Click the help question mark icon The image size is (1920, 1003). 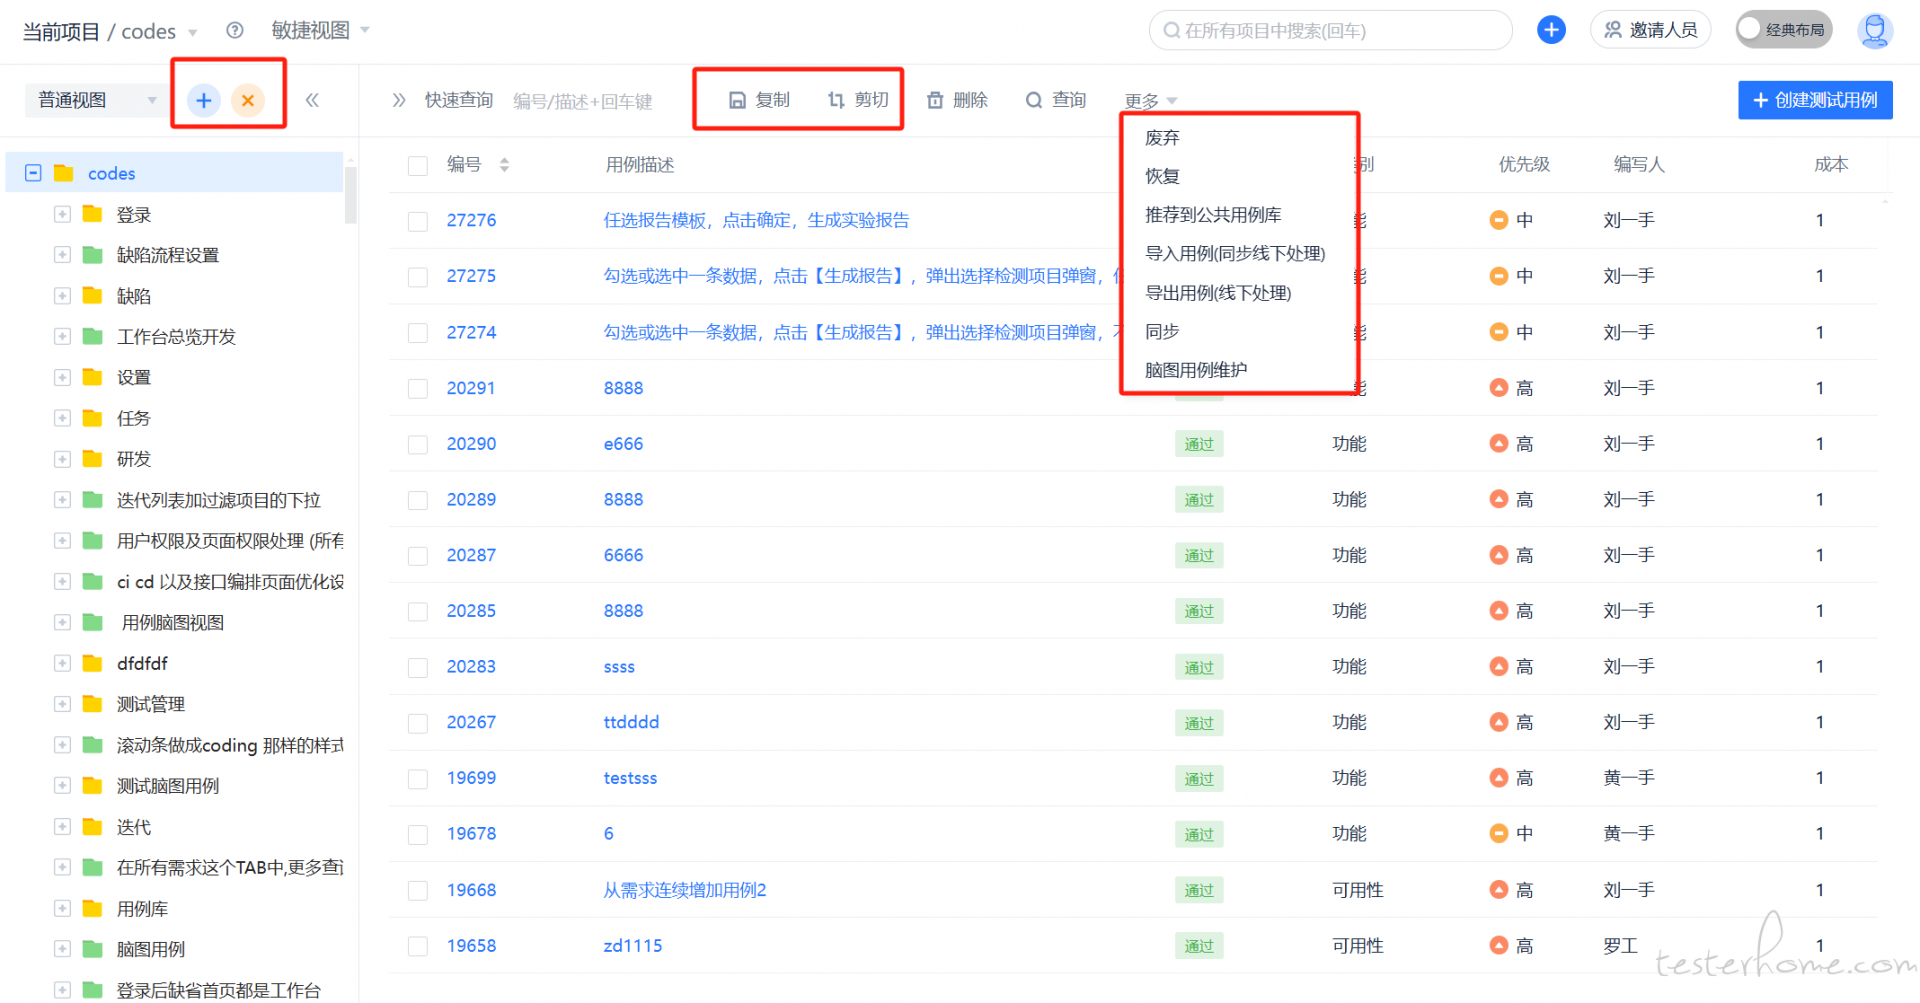(235, 31)
